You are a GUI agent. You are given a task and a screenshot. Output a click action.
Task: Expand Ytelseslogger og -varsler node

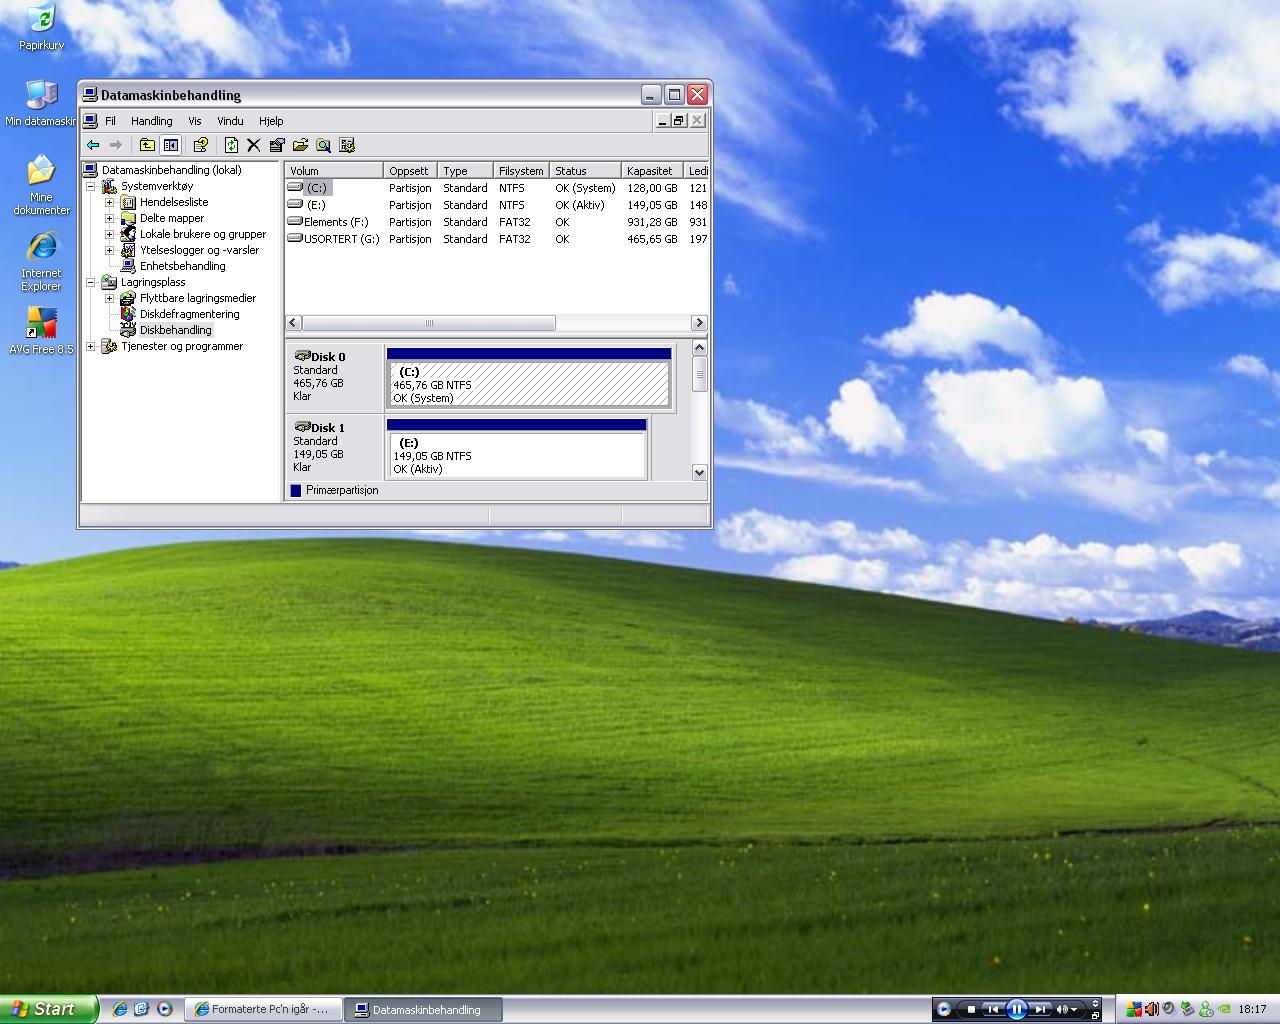[x=109, y=250]
